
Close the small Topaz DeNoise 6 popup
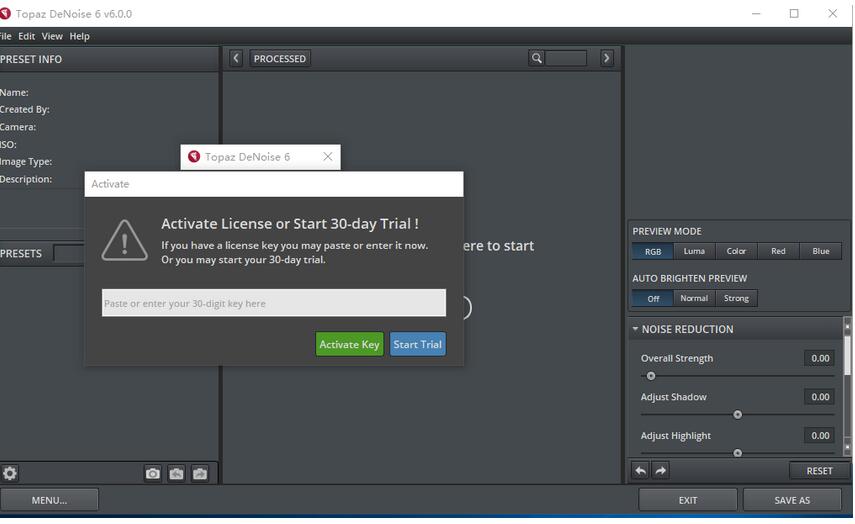(x=328, y=156)
